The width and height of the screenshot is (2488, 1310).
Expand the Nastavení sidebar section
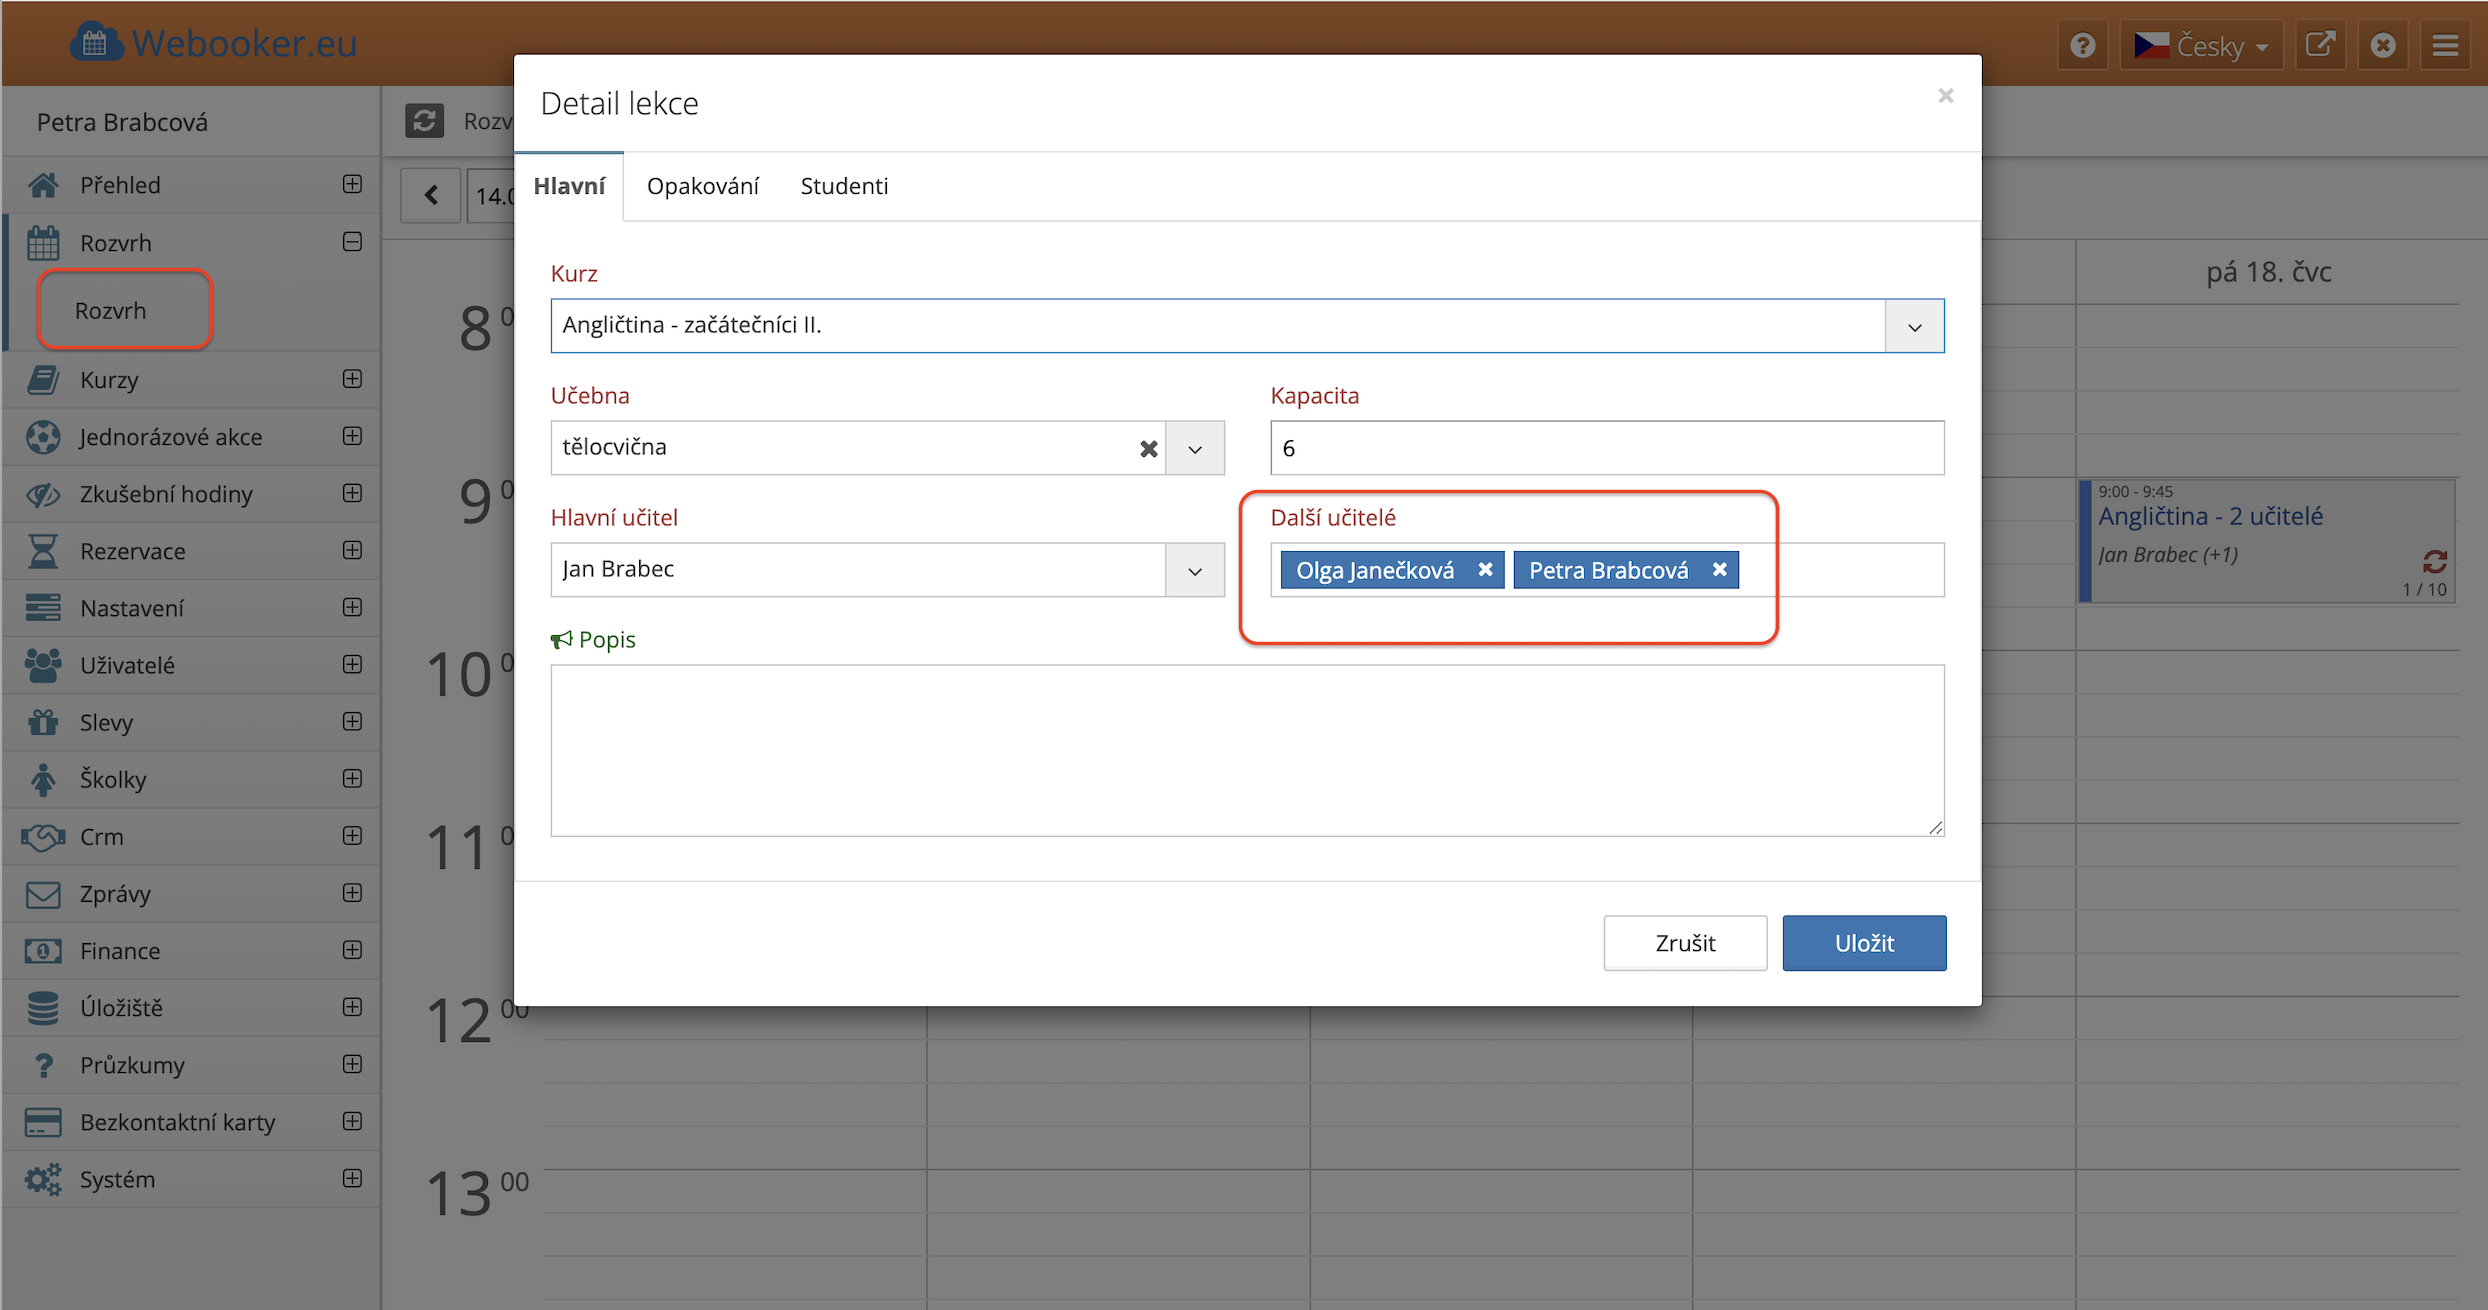click(352, 607)
